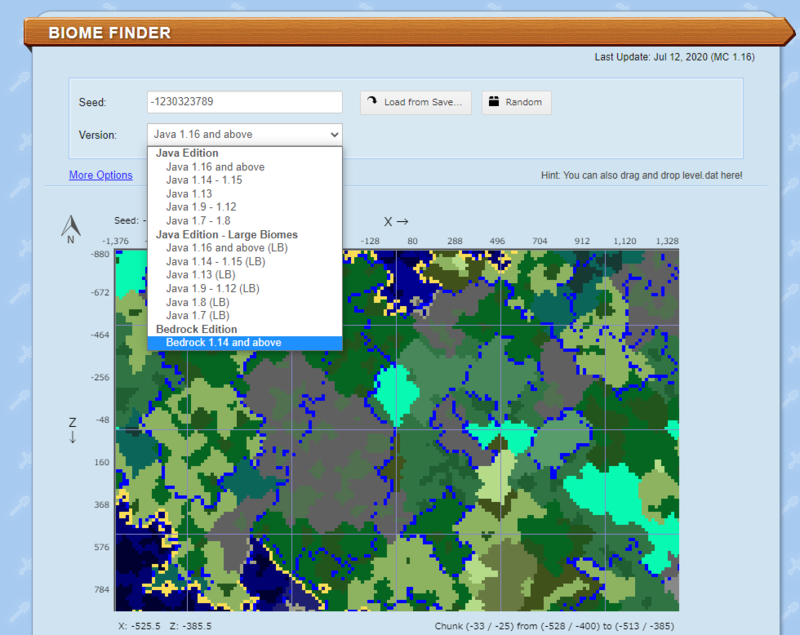The image size is (800, 635).
Task: Click the biome map canvas
Action: click(396, 430)
